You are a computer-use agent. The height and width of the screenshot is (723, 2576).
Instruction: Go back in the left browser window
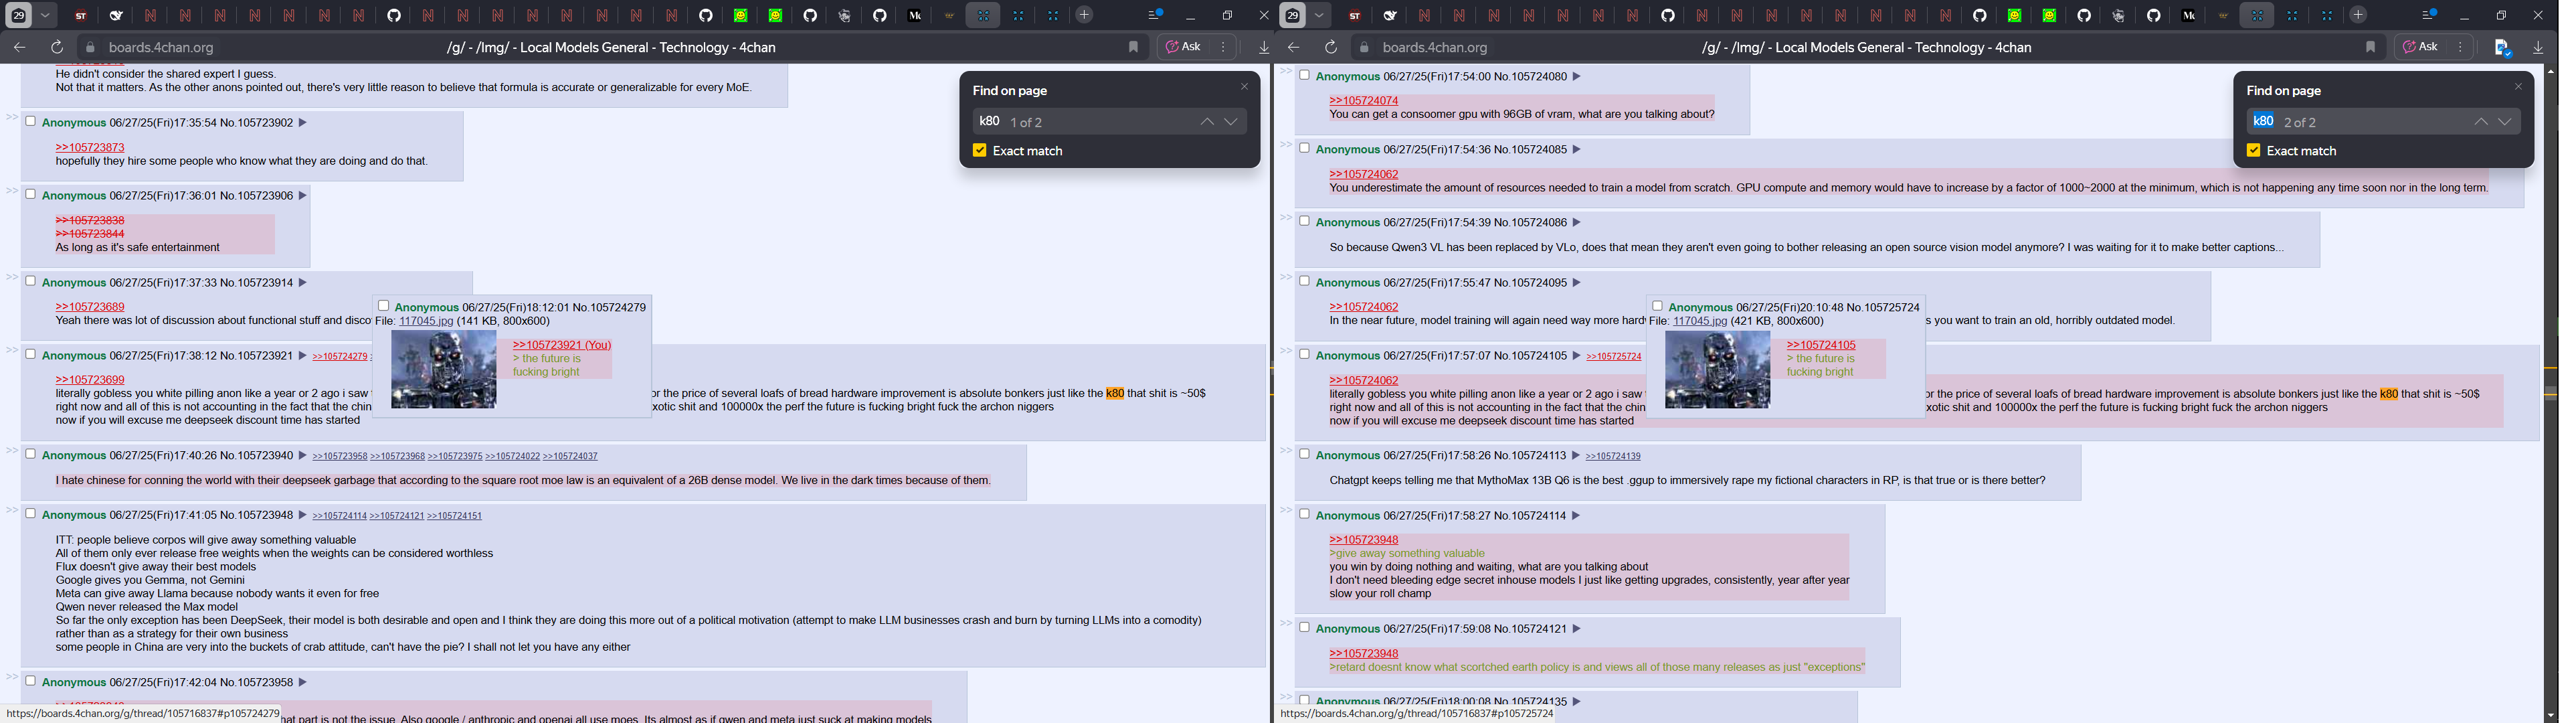tap(20, 47)
